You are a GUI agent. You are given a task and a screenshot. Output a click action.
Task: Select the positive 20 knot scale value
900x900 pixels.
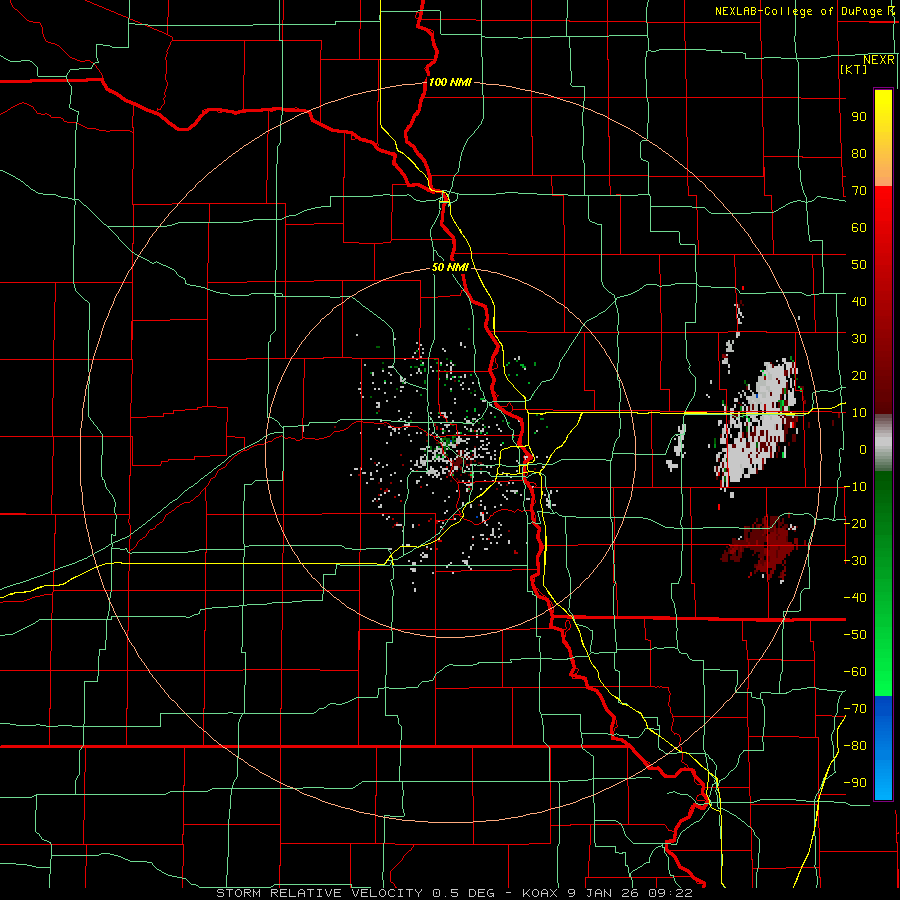point(859,375)
